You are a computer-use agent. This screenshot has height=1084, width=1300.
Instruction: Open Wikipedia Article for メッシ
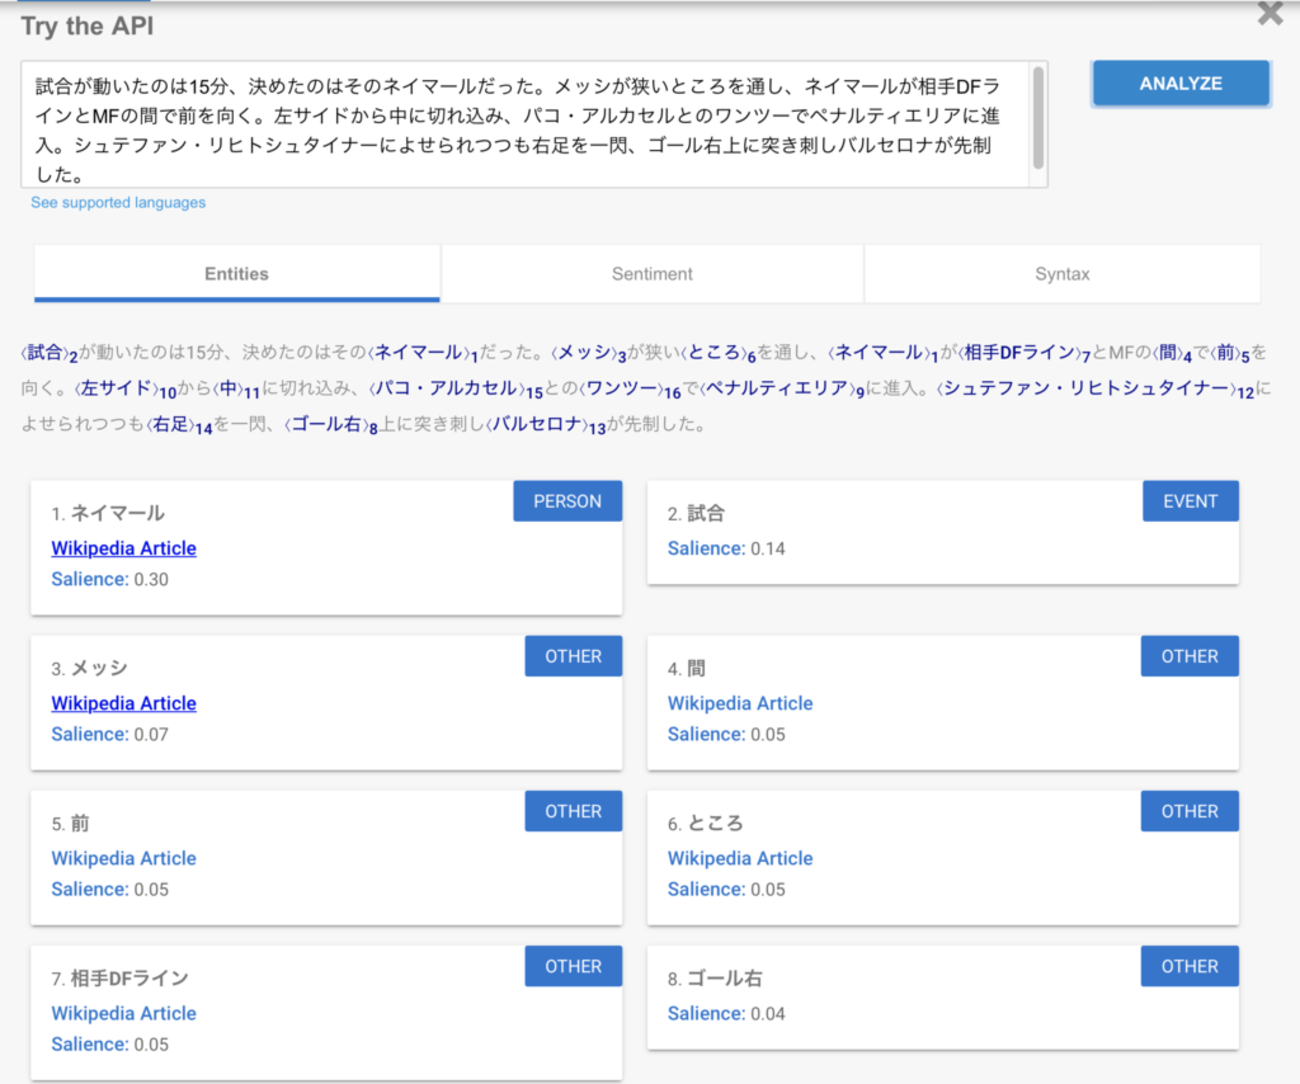(124, 704)
